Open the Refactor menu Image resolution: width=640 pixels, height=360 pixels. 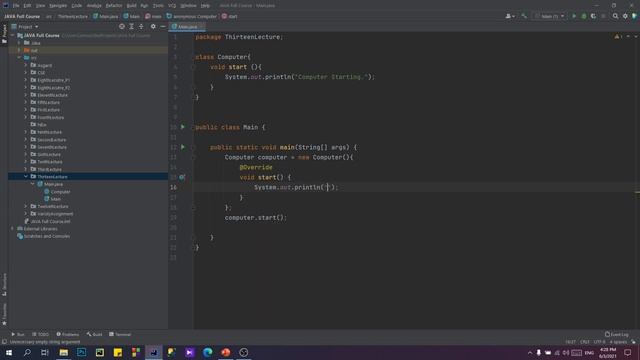[114, 6]
